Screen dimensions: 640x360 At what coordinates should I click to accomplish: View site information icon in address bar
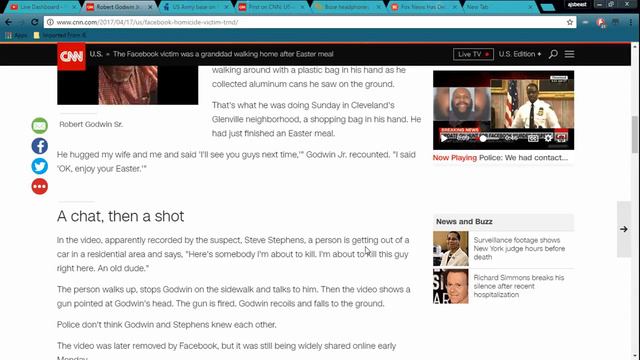[50, 22]
